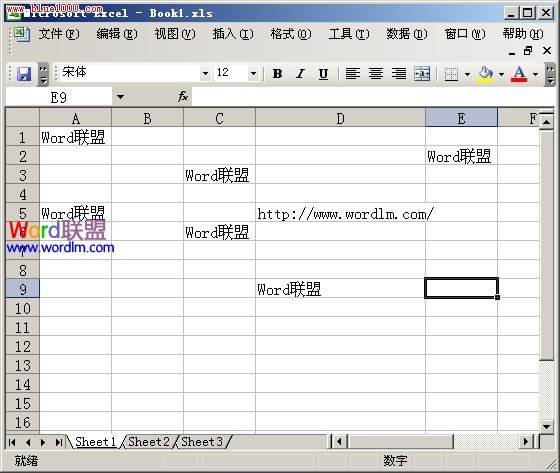
Task: Toggle Italic formatting
Action: coord(300,74)
